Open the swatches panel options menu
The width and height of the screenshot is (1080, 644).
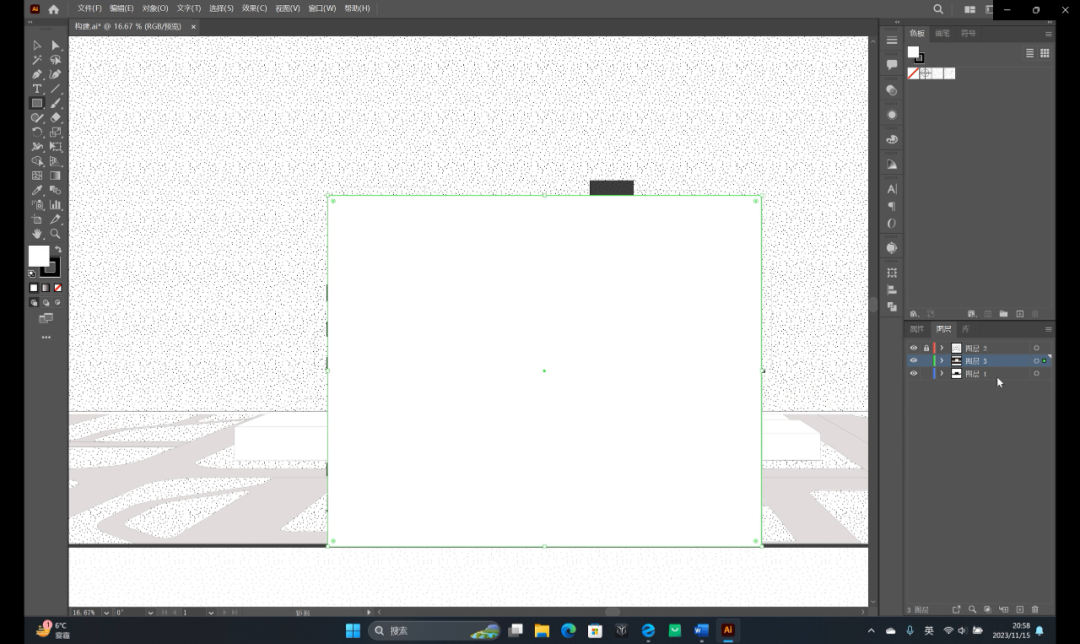[x=1048, y=34]
